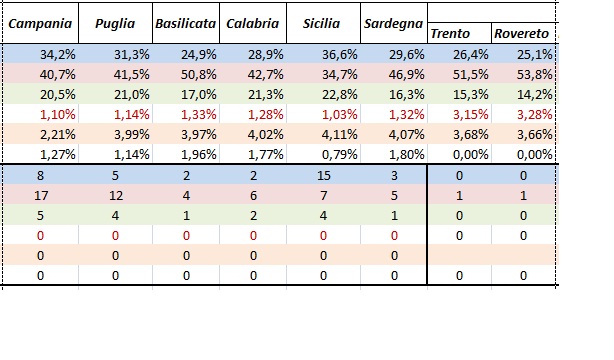Click the 46,9% cell under Sardegna

point(394,74)
